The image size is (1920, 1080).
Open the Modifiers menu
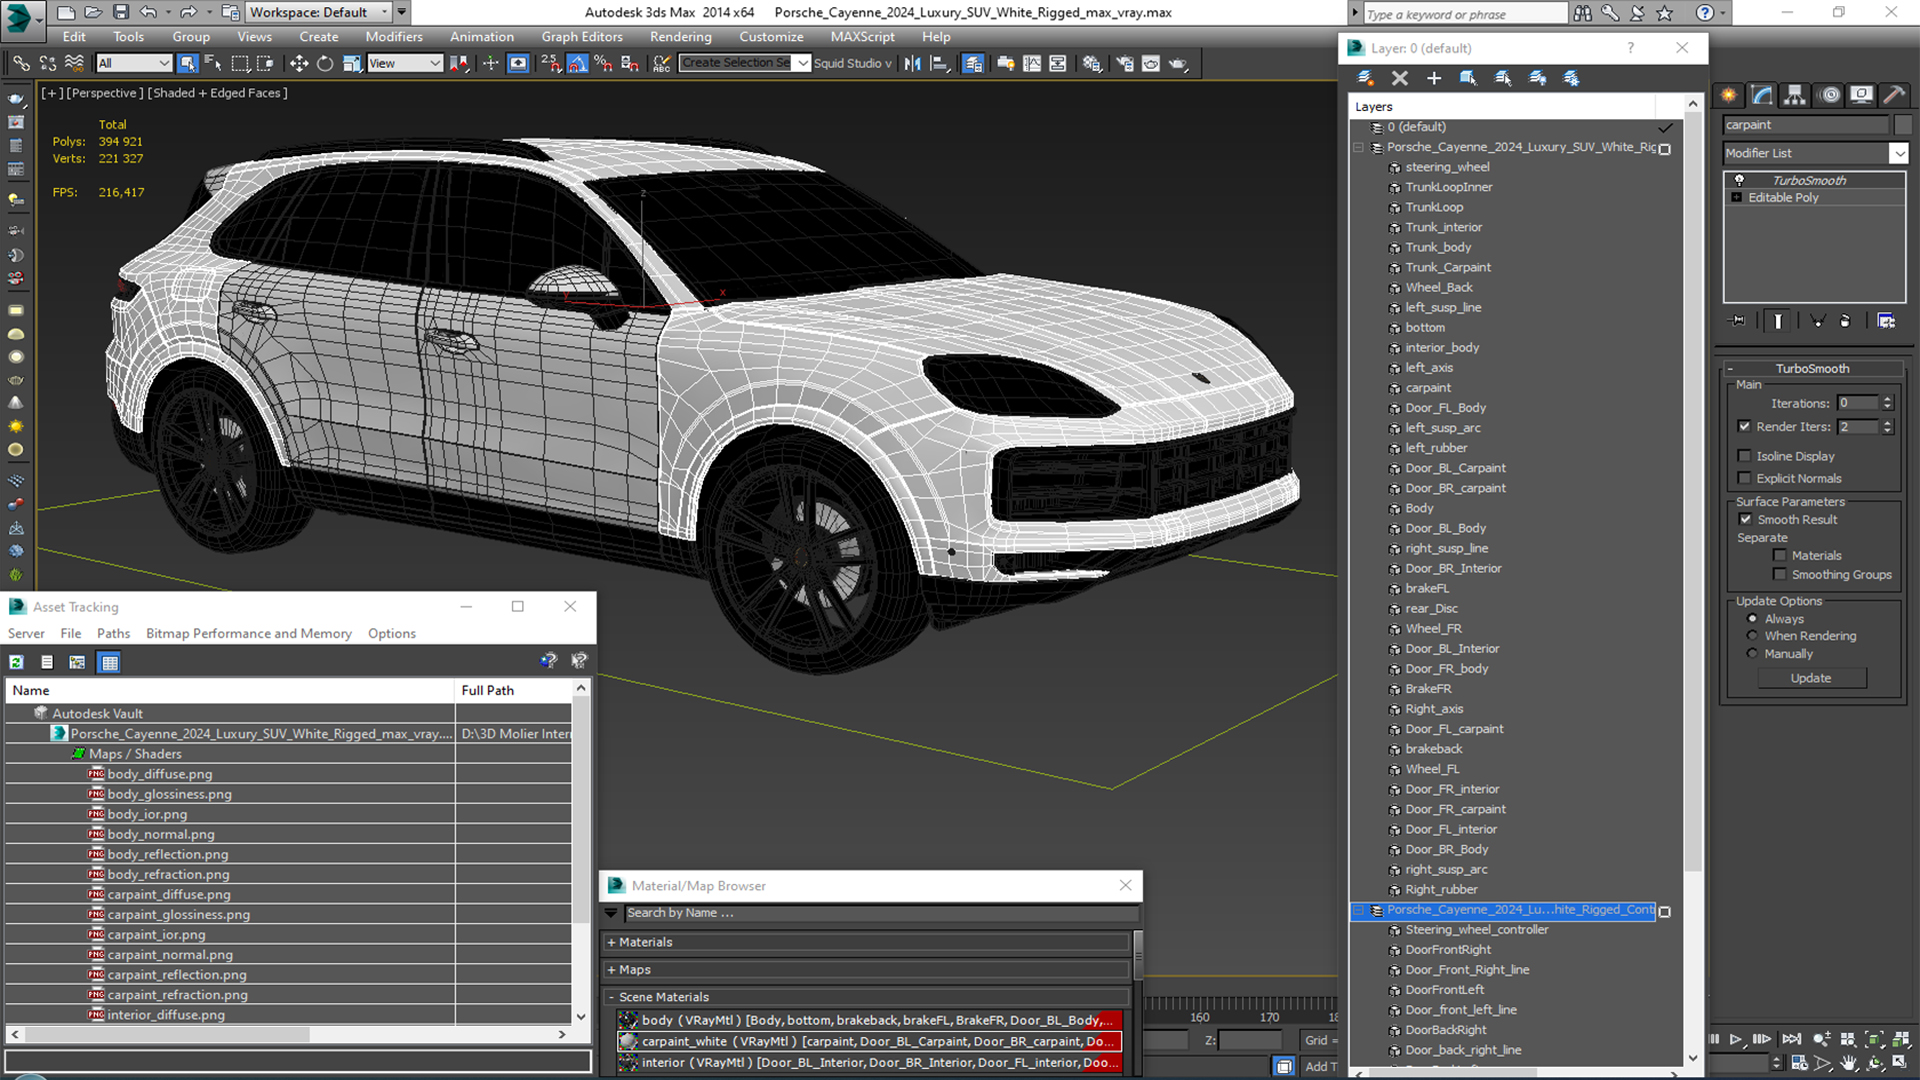point(394,37)
